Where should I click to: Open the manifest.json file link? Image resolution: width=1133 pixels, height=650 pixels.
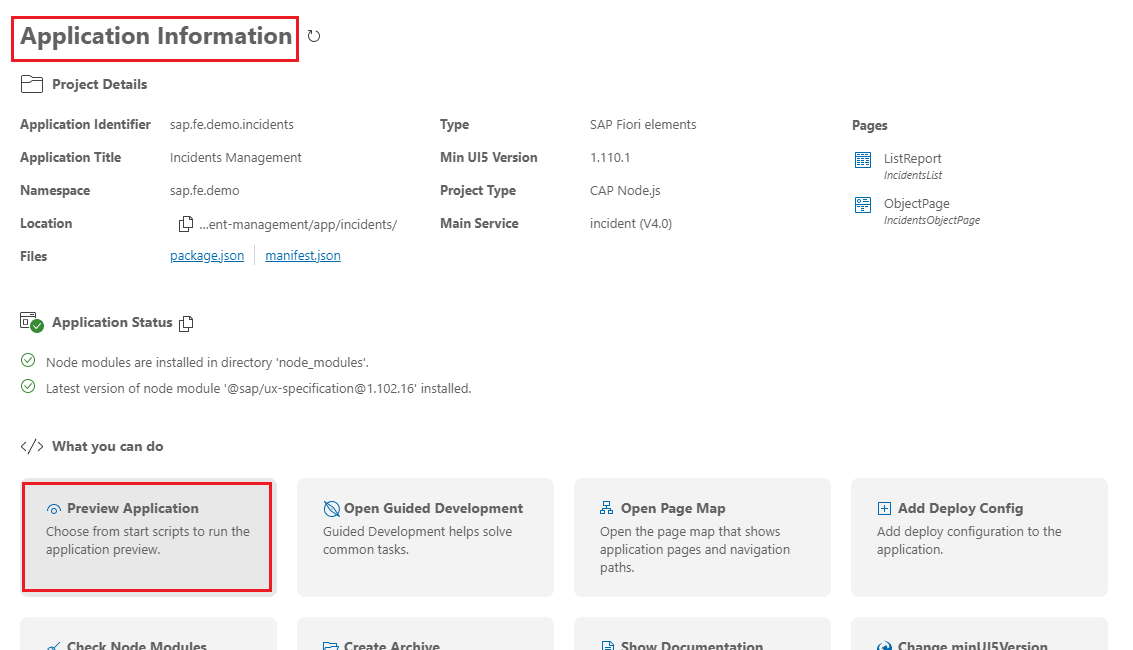pos(303,256)
